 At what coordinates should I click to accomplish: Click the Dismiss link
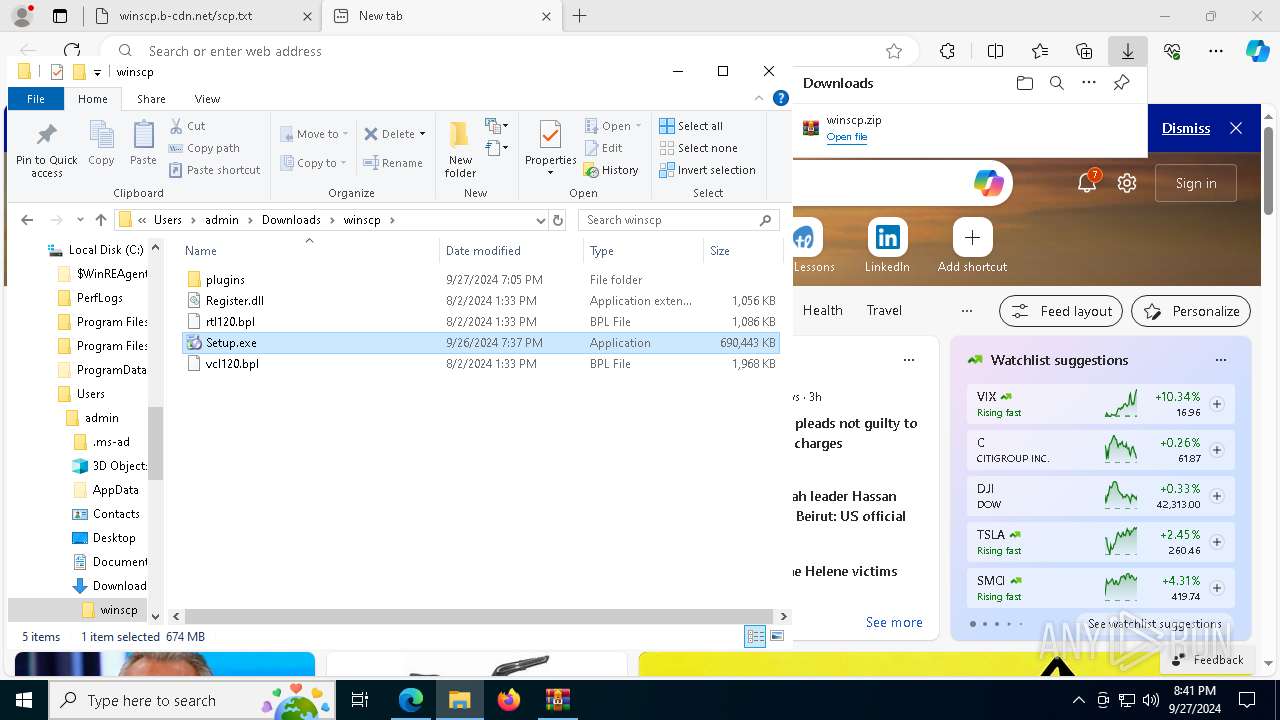point(1186,128)
